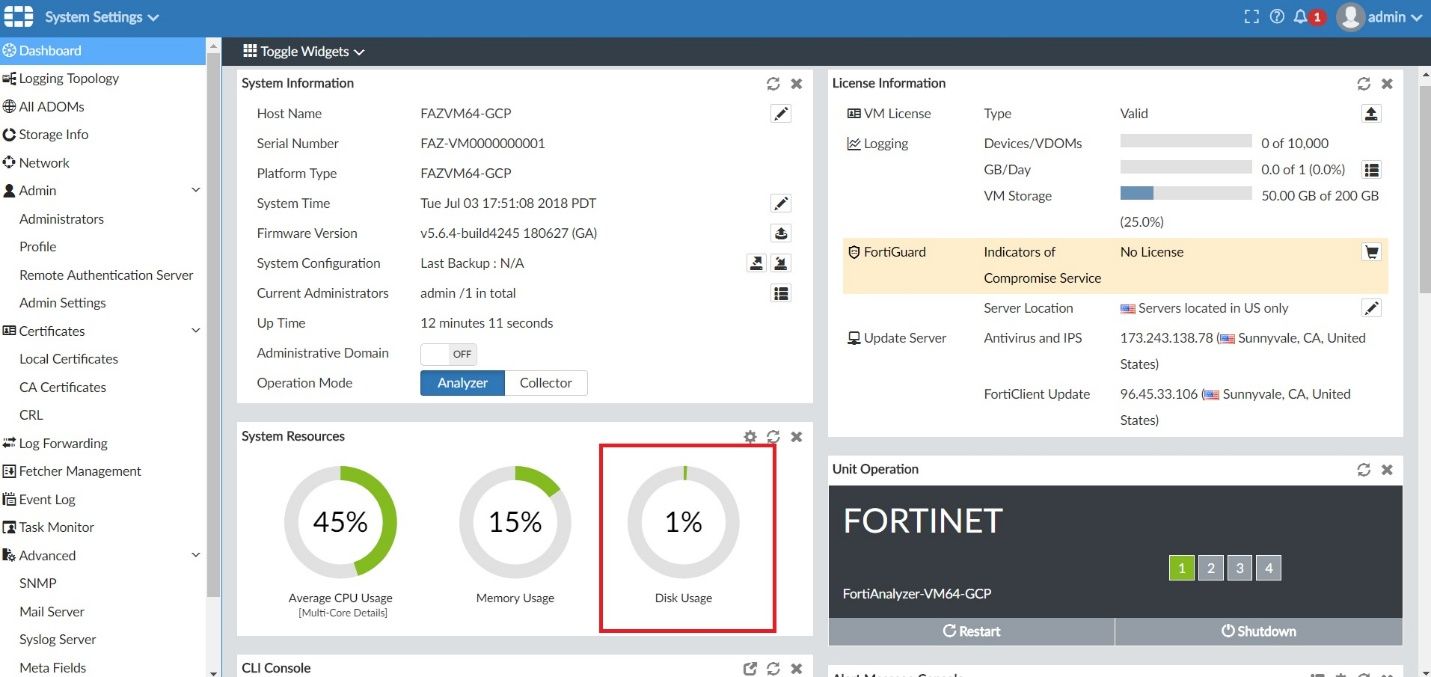View Current Administrators list icon
Viewport: 1431px width, 677px height.
click(x=781, y=294)
